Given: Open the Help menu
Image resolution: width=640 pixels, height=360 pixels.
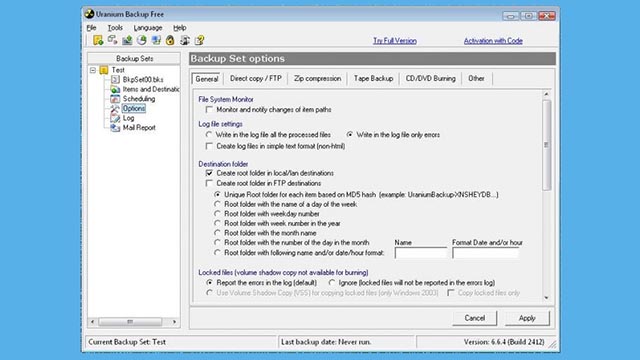Looking at the screenshot, I should click(x=180, y=28).
